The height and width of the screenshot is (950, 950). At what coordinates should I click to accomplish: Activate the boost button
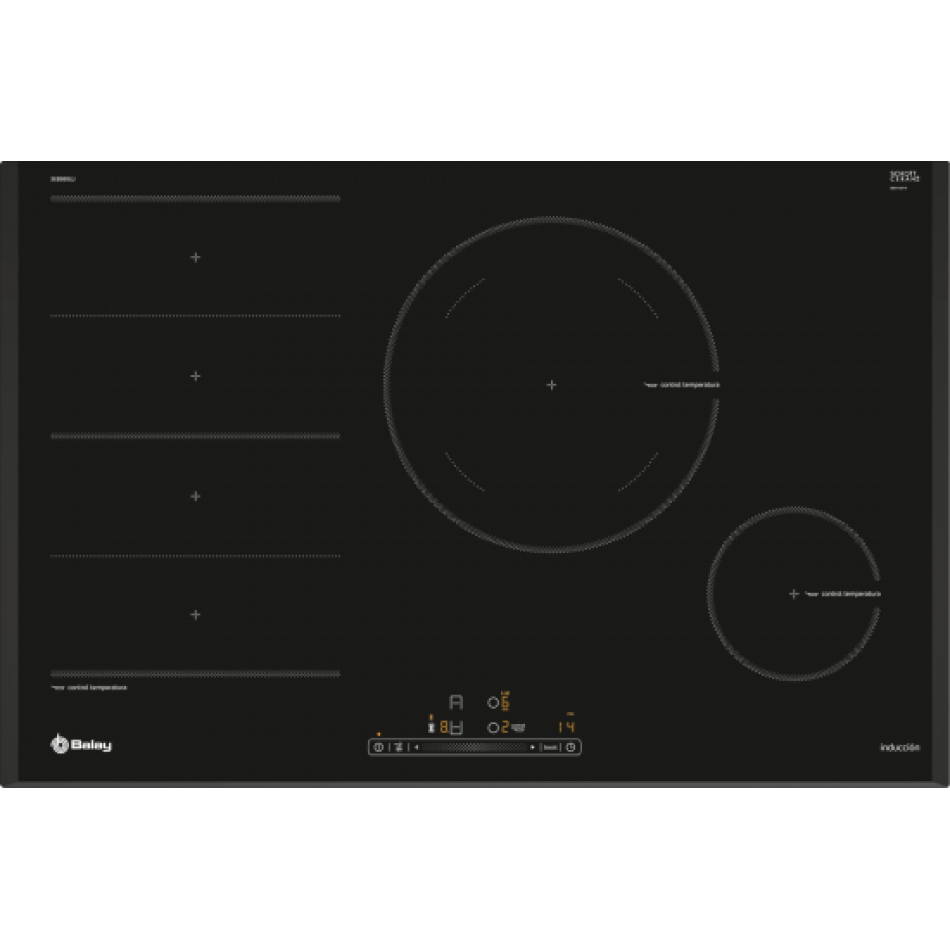(x=550, y=747)
